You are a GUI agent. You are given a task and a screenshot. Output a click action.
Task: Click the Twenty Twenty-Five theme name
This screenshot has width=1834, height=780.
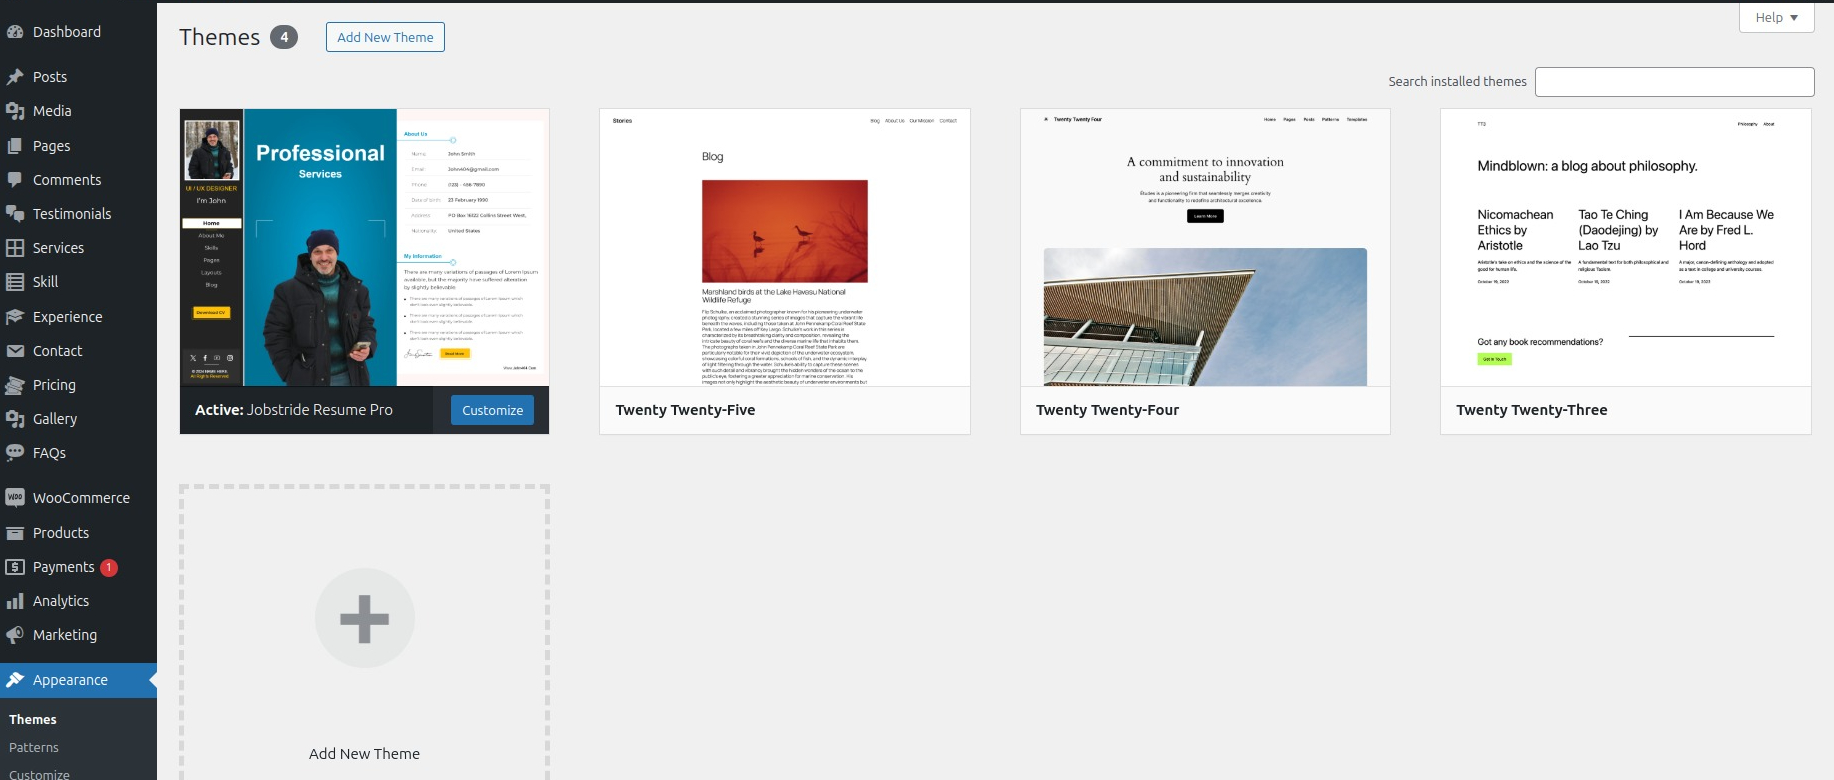(685, 410)
